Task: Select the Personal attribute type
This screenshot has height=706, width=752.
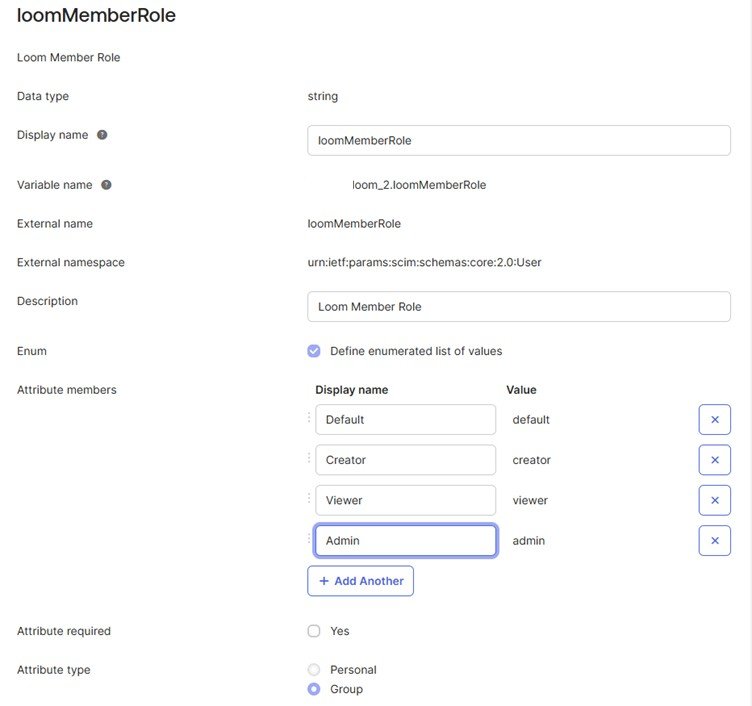Action: point(314,670)
